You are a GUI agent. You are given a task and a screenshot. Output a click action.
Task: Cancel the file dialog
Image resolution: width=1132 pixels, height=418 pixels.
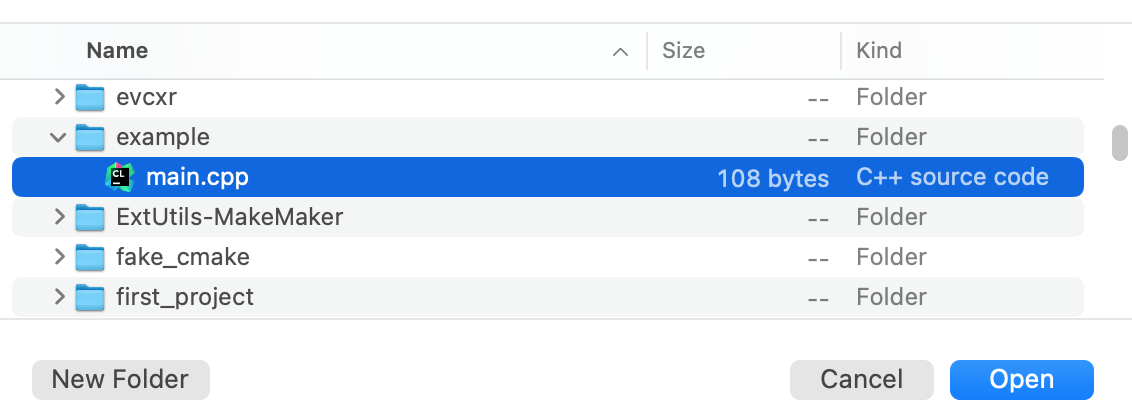tap(861, 380)
